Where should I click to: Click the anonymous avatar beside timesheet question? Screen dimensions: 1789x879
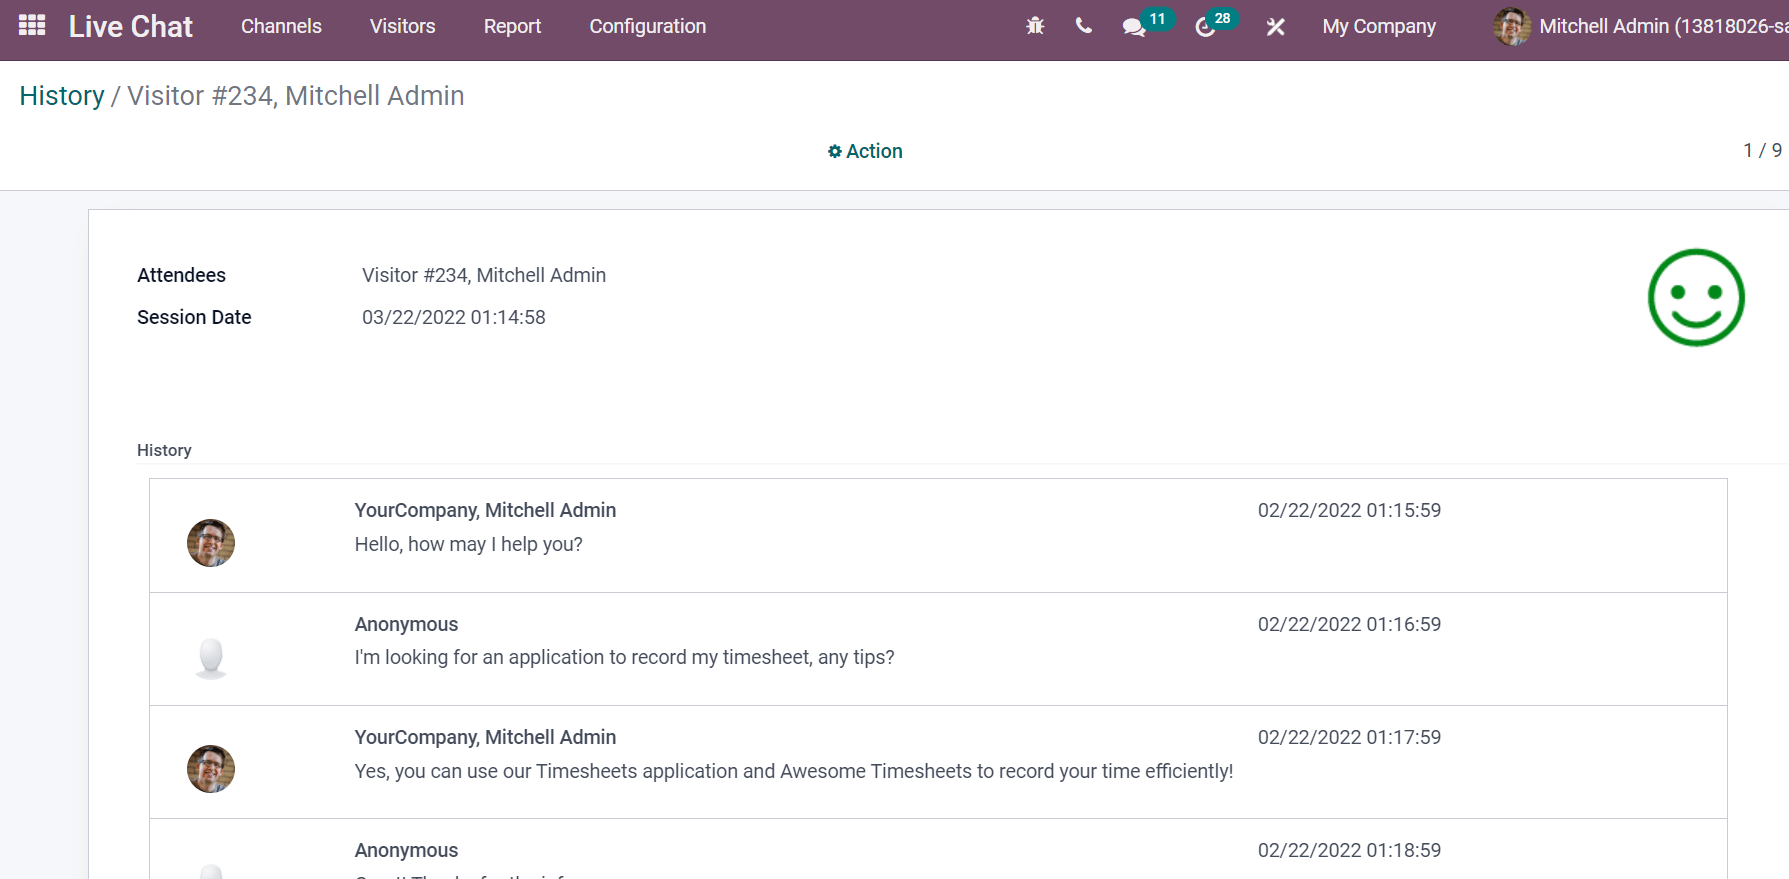pos(211,657)
